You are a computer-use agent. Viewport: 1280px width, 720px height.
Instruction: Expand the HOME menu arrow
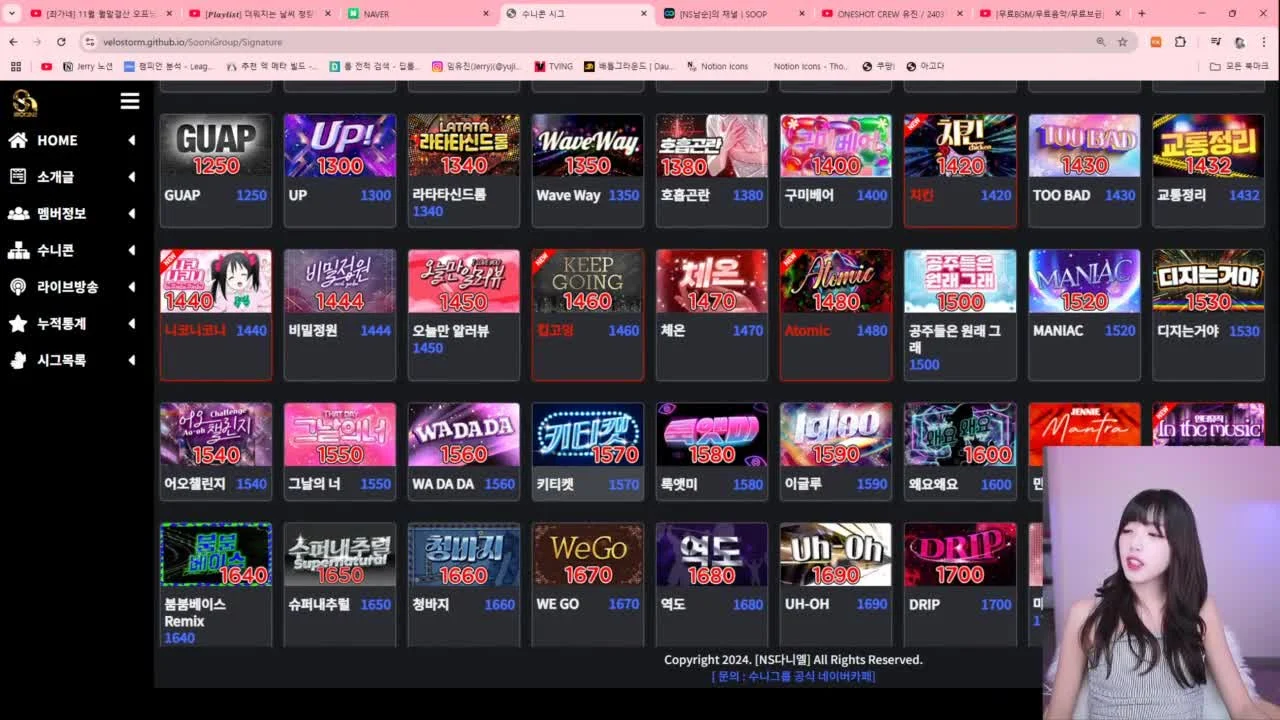pos(131,140)
